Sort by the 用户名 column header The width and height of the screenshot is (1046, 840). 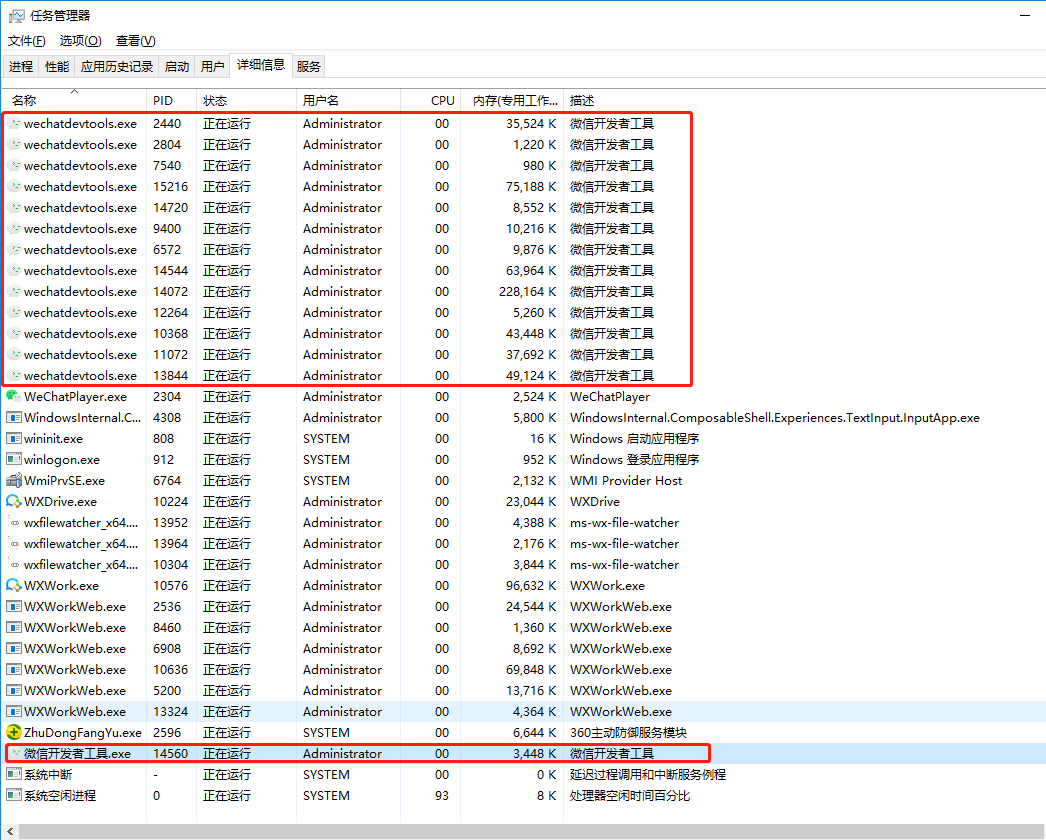coord(348,100)
